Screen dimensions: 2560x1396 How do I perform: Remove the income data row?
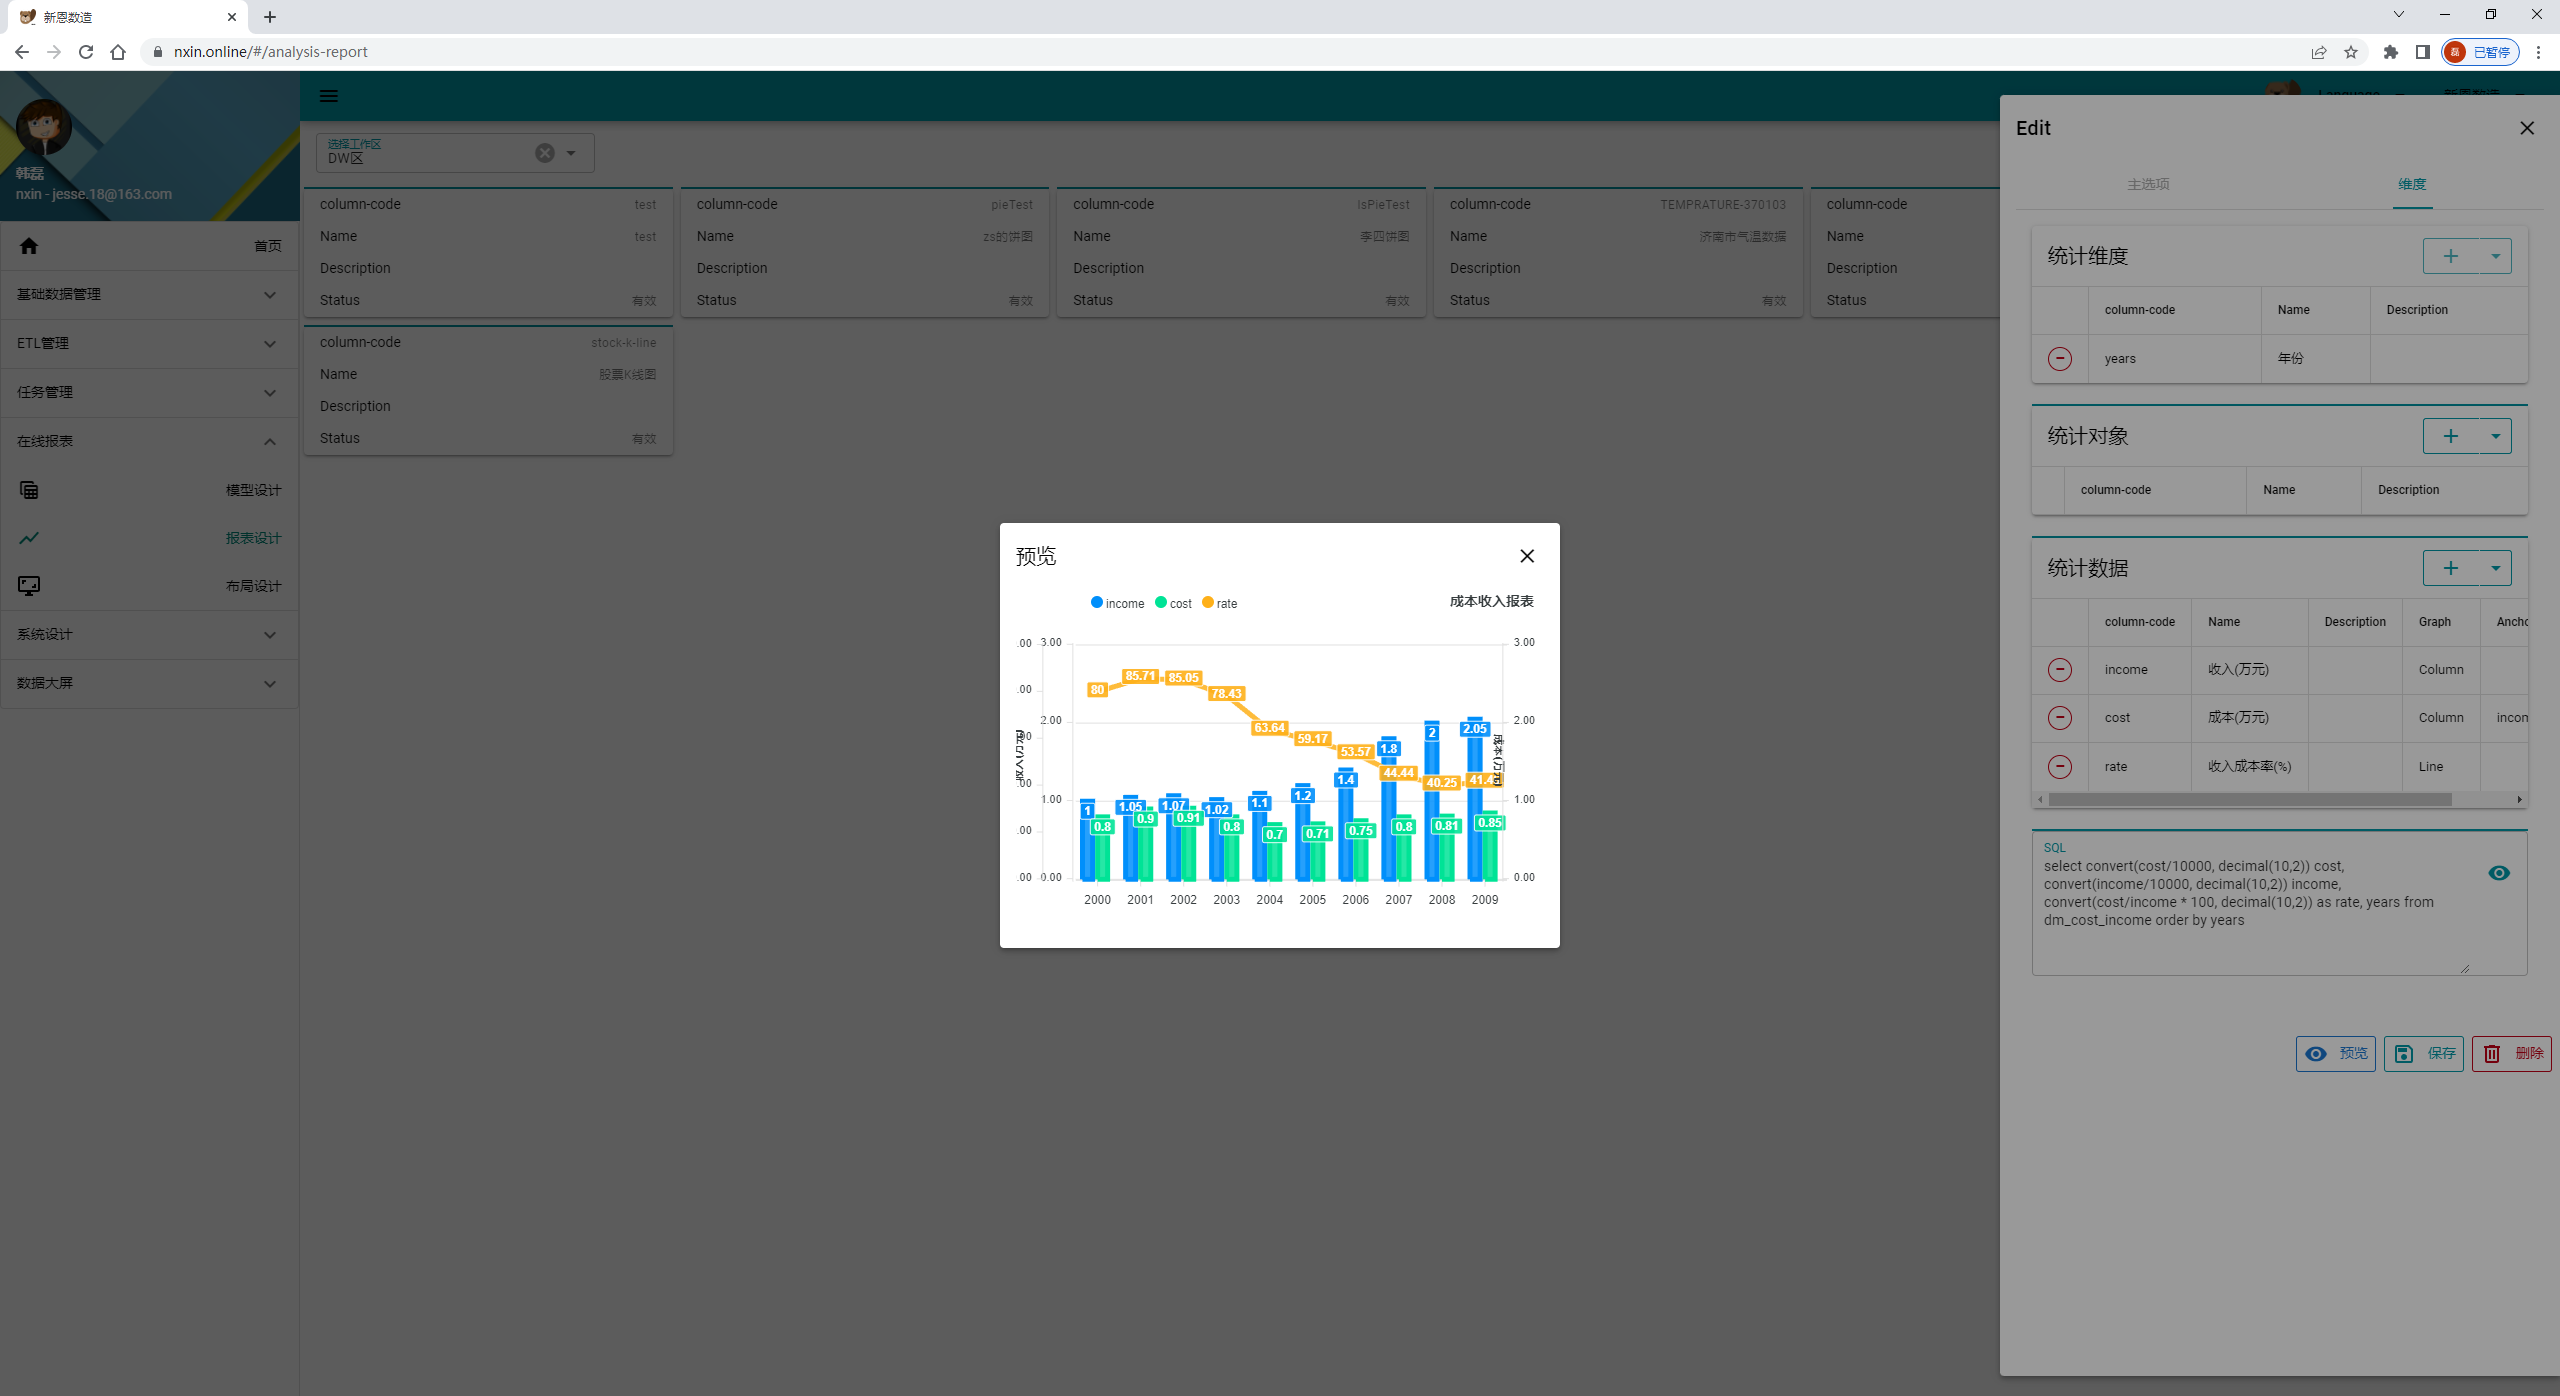(2059, 670)
